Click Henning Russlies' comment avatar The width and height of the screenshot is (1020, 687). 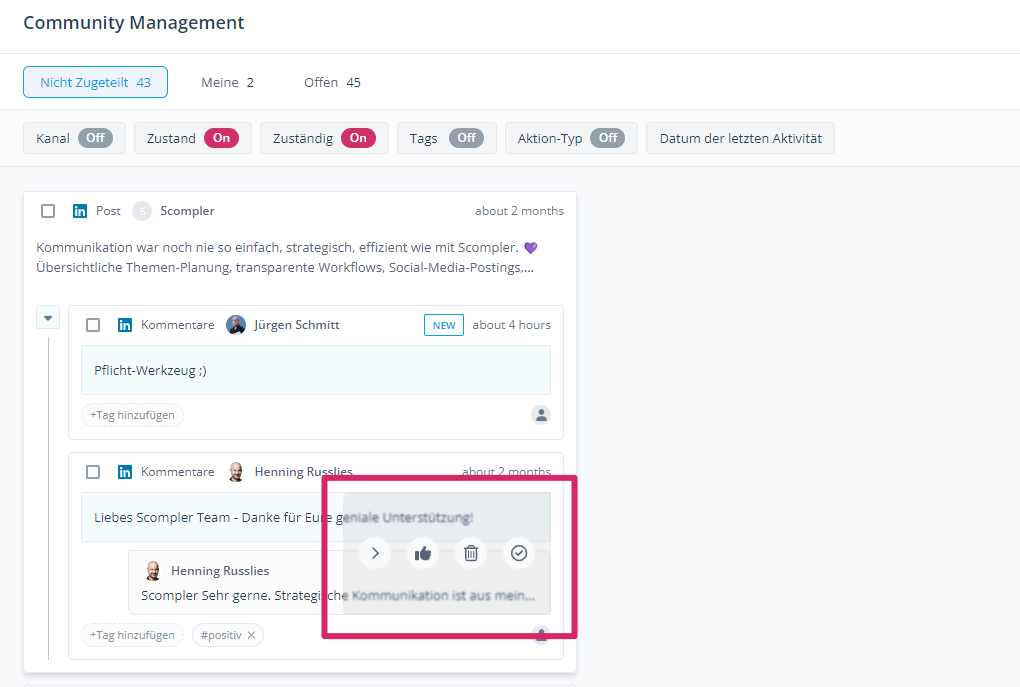pyautogui.click(x=236, y=472)
